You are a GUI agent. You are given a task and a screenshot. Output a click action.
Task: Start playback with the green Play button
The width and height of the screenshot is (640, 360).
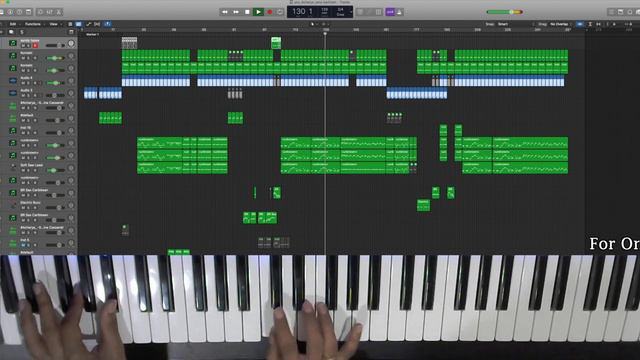point(258,12)
